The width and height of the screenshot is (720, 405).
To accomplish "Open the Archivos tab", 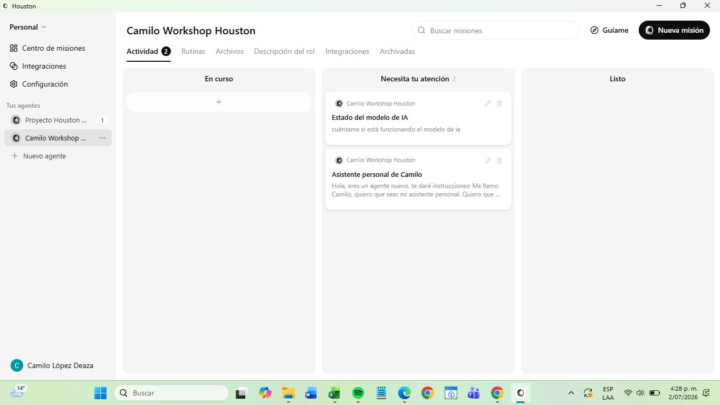I will (230, 51).
